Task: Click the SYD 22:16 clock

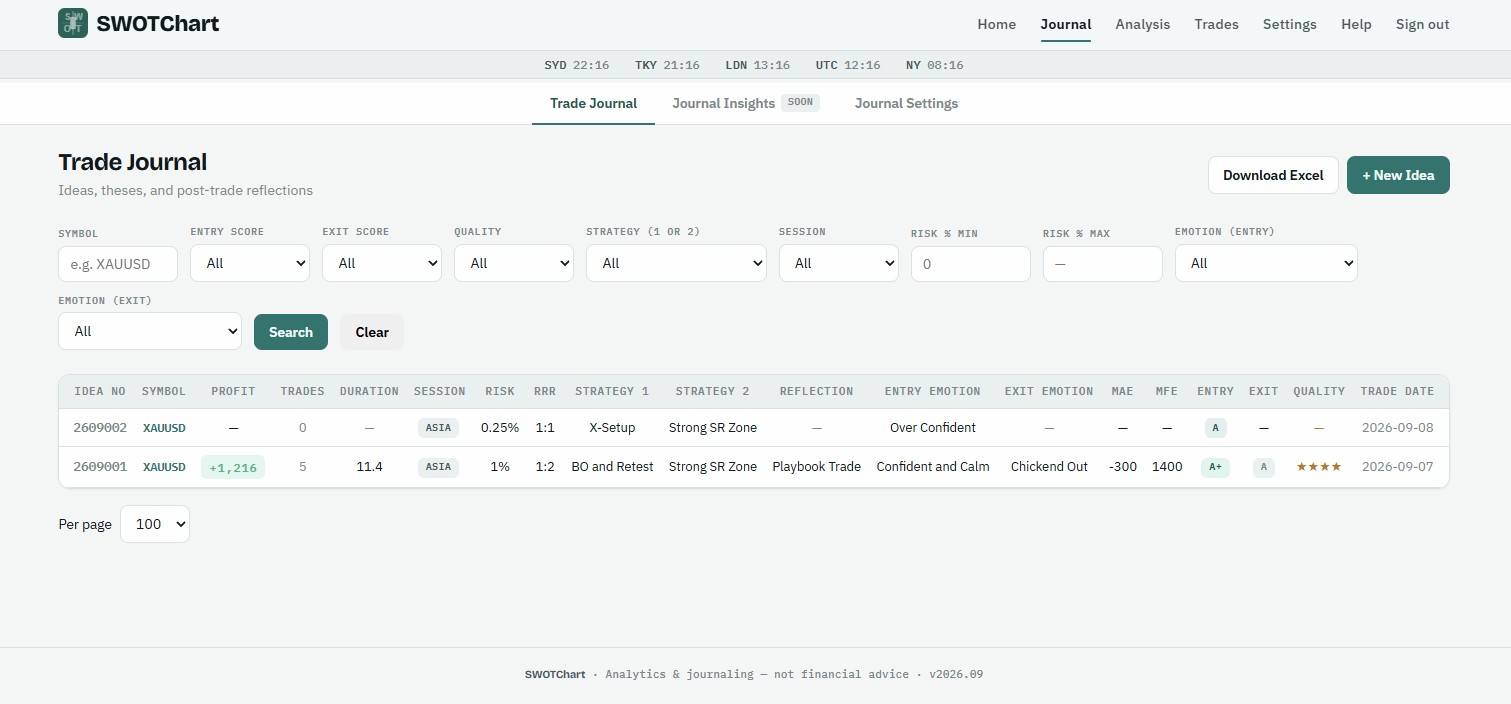Action: point(576,65)
